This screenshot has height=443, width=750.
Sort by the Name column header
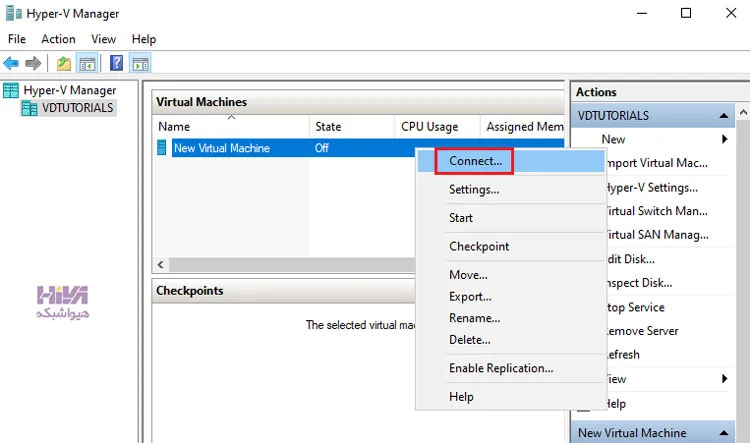coord(231,127)
